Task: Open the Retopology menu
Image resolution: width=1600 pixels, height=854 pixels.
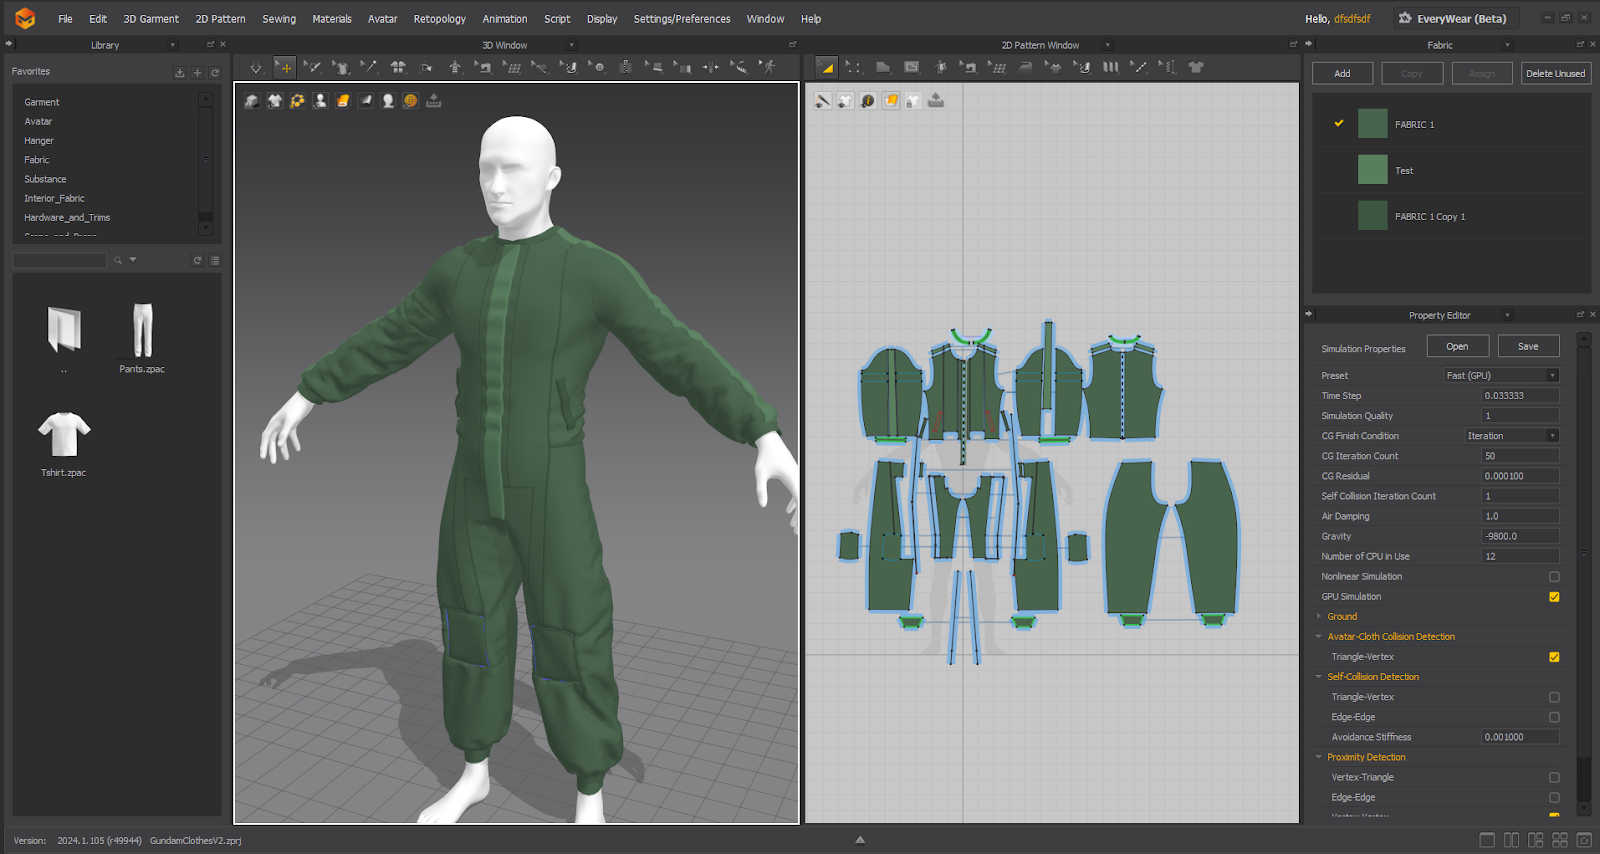Action: pos(440,19)
